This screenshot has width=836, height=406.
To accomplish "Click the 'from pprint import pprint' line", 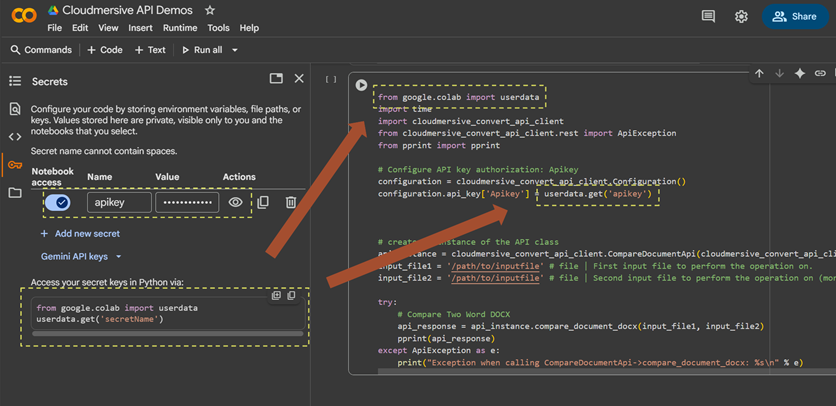I will pyautogui.click(x=439, y=145).
